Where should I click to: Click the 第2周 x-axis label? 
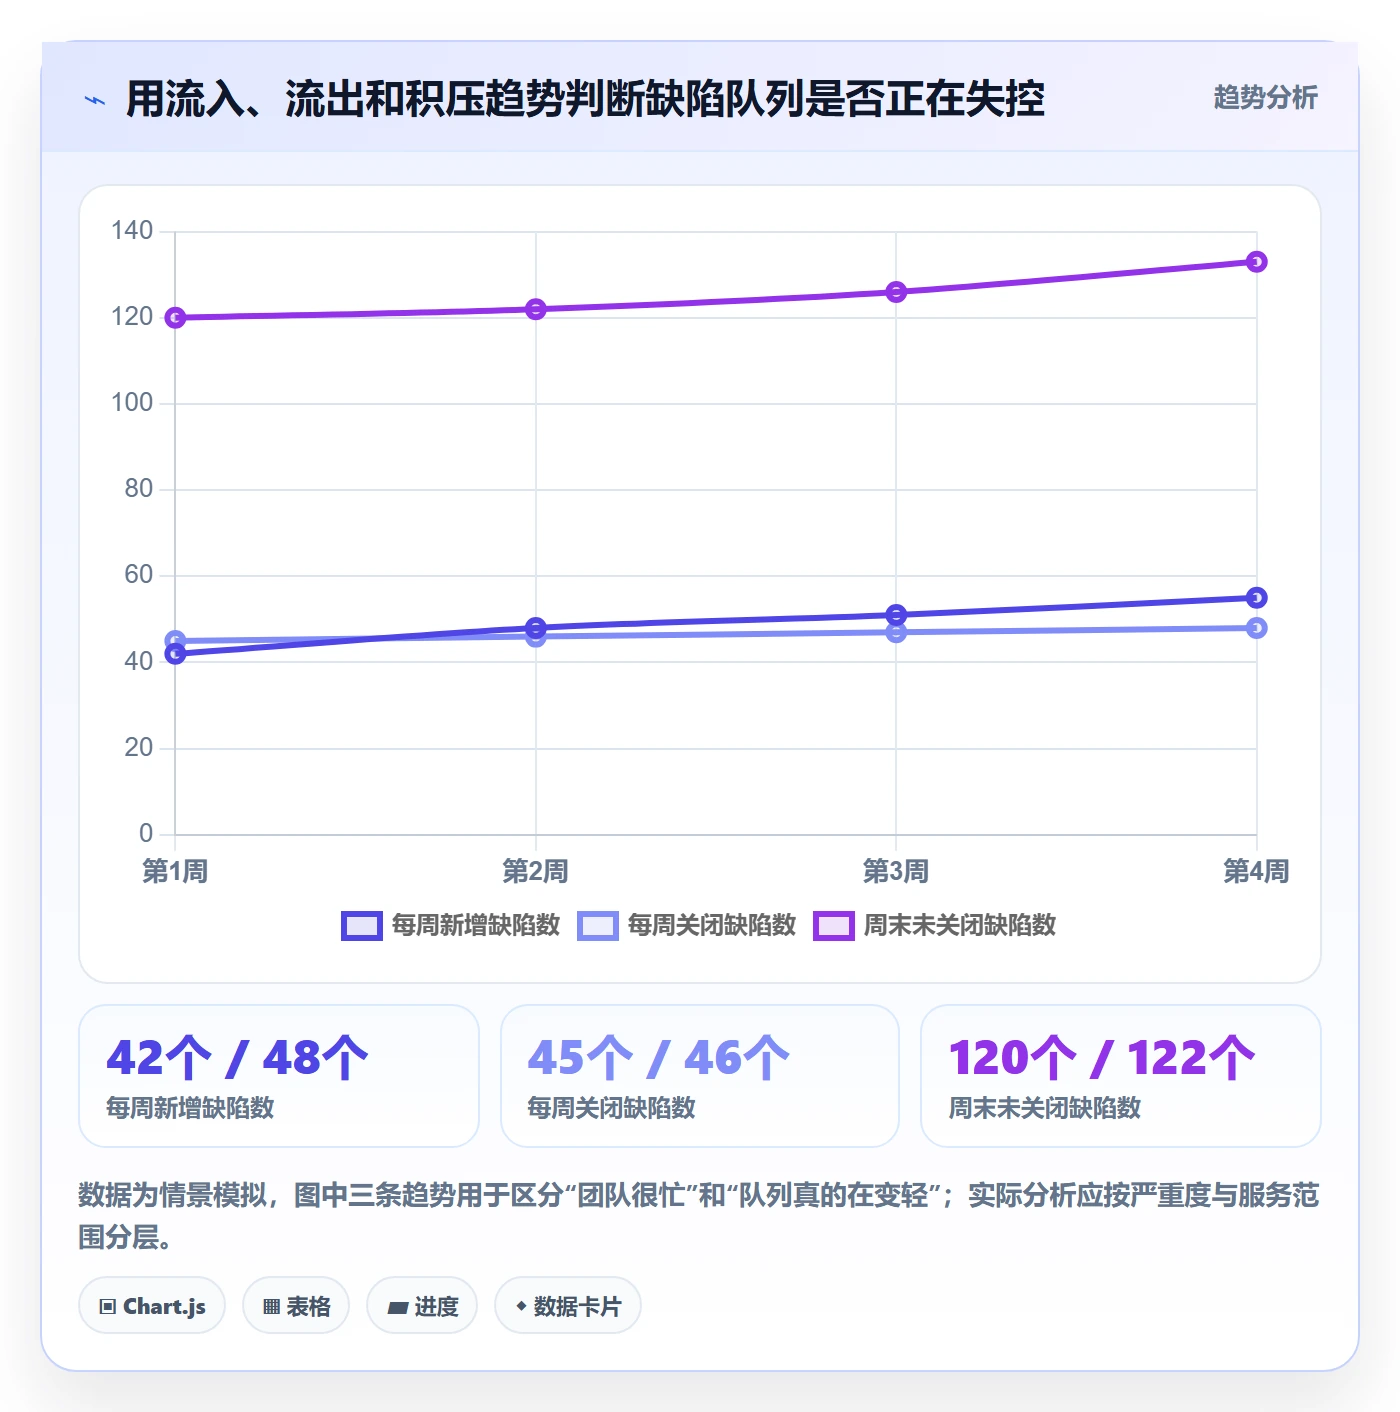[536, 871]
